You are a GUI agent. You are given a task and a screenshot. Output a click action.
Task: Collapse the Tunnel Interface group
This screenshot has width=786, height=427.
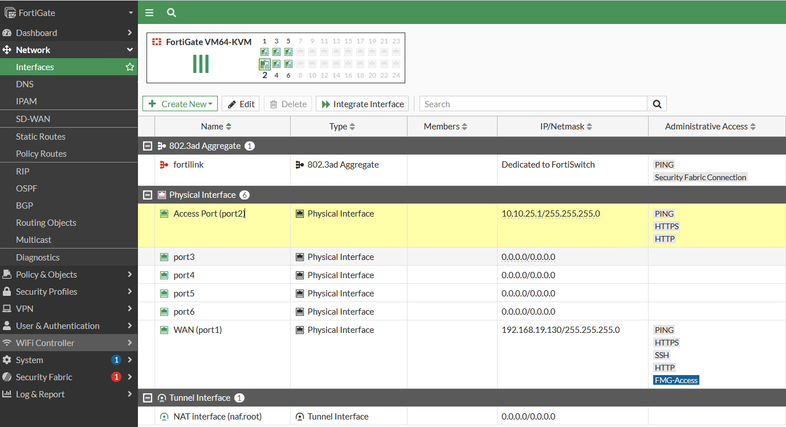pos(147,398)
